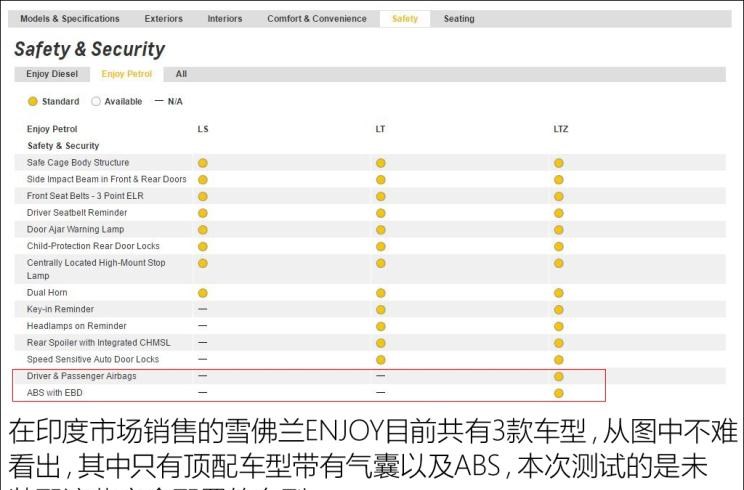Click LT dot for Rear Spoiler row
Image resolution: width=744 pixels, height=490 pixels.
[x=381, y=343]
